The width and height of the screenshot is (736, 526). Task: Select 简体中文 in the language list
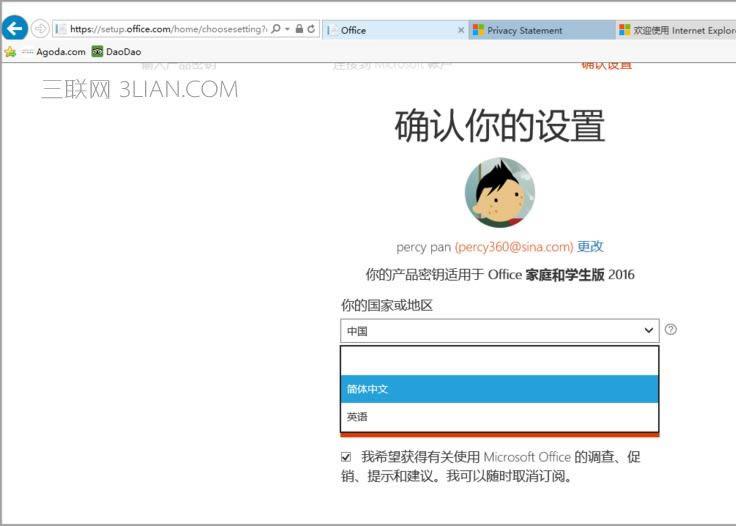[499, 389]
